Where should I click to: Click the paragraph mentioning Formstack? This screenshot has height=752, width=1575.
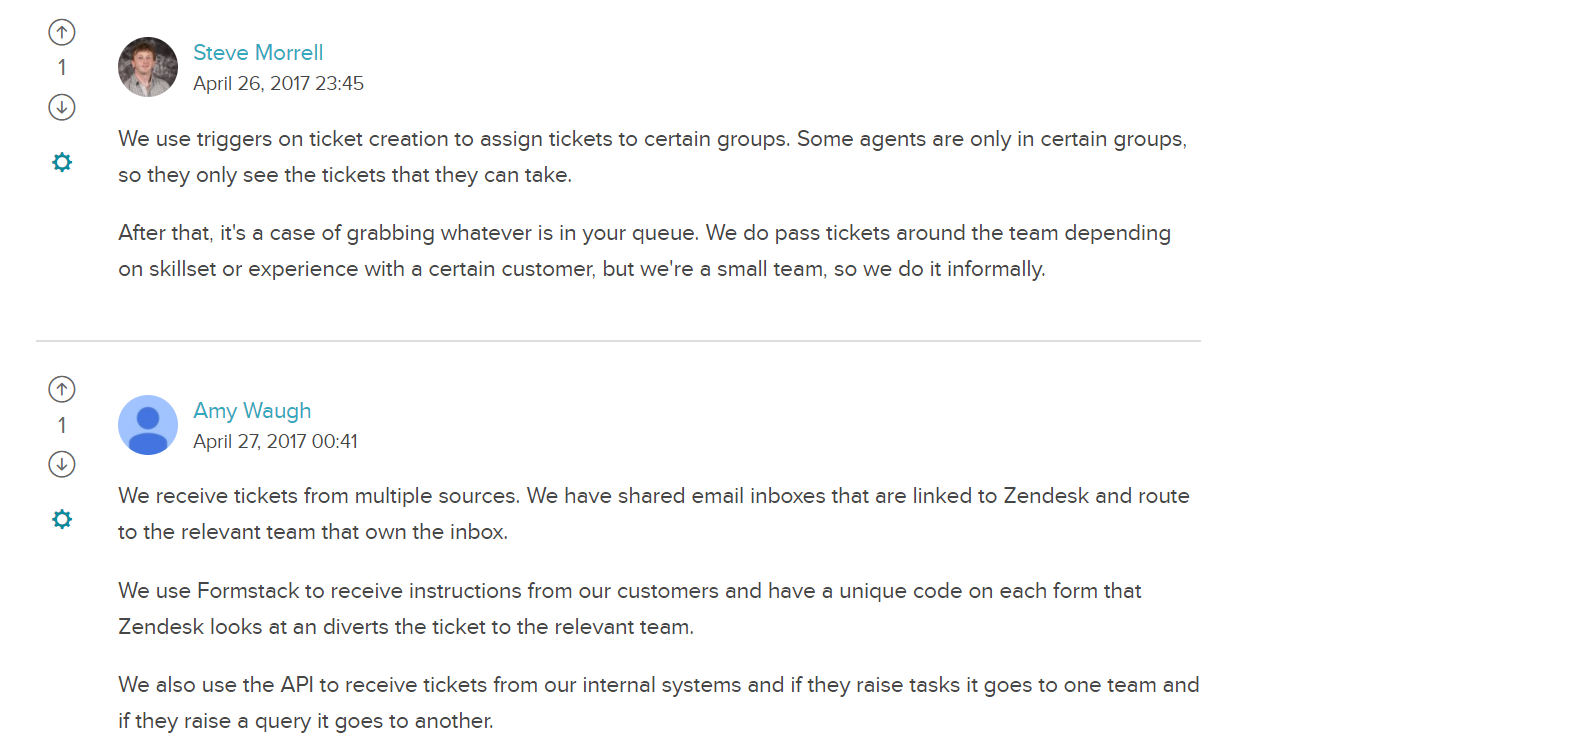[x=630, y=609]
